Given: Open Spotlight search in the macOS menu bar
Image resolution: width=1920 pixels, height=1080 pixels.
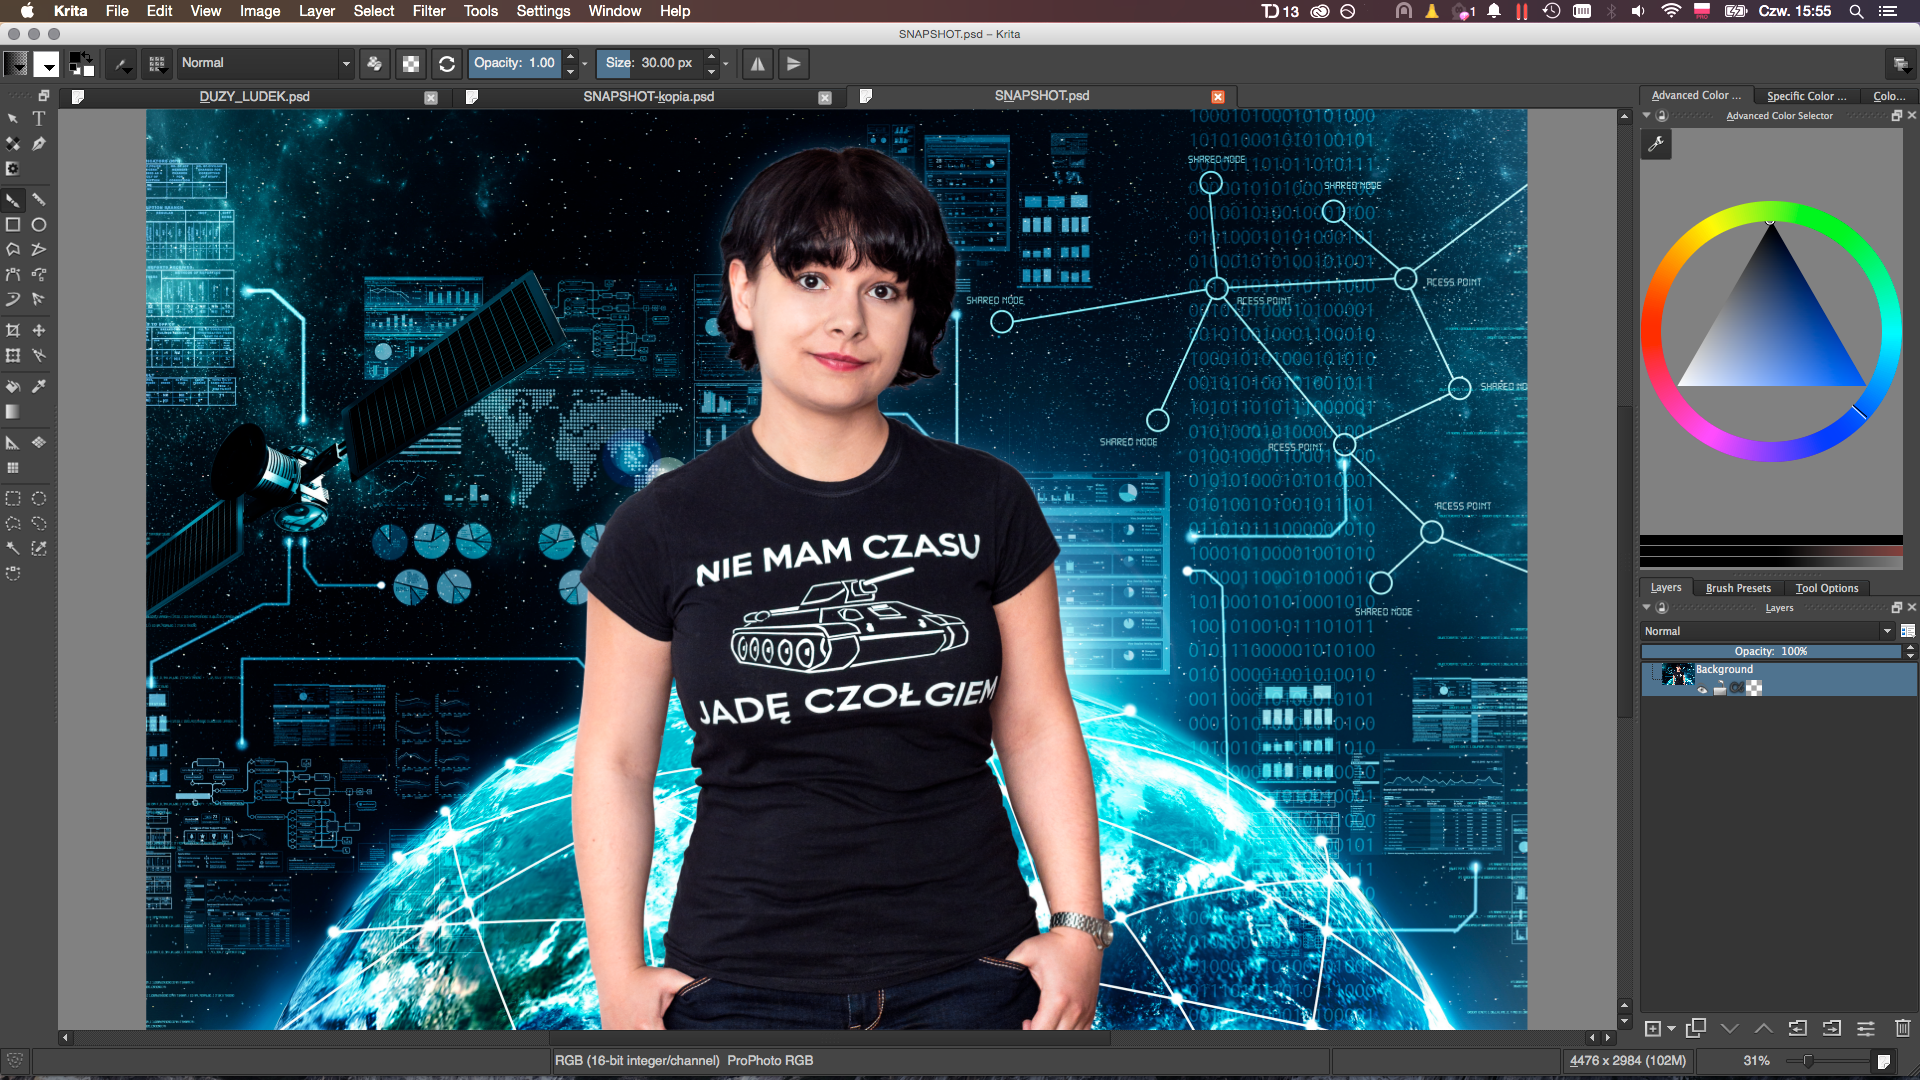Looking at the screenshot, I should (1856, 11).
